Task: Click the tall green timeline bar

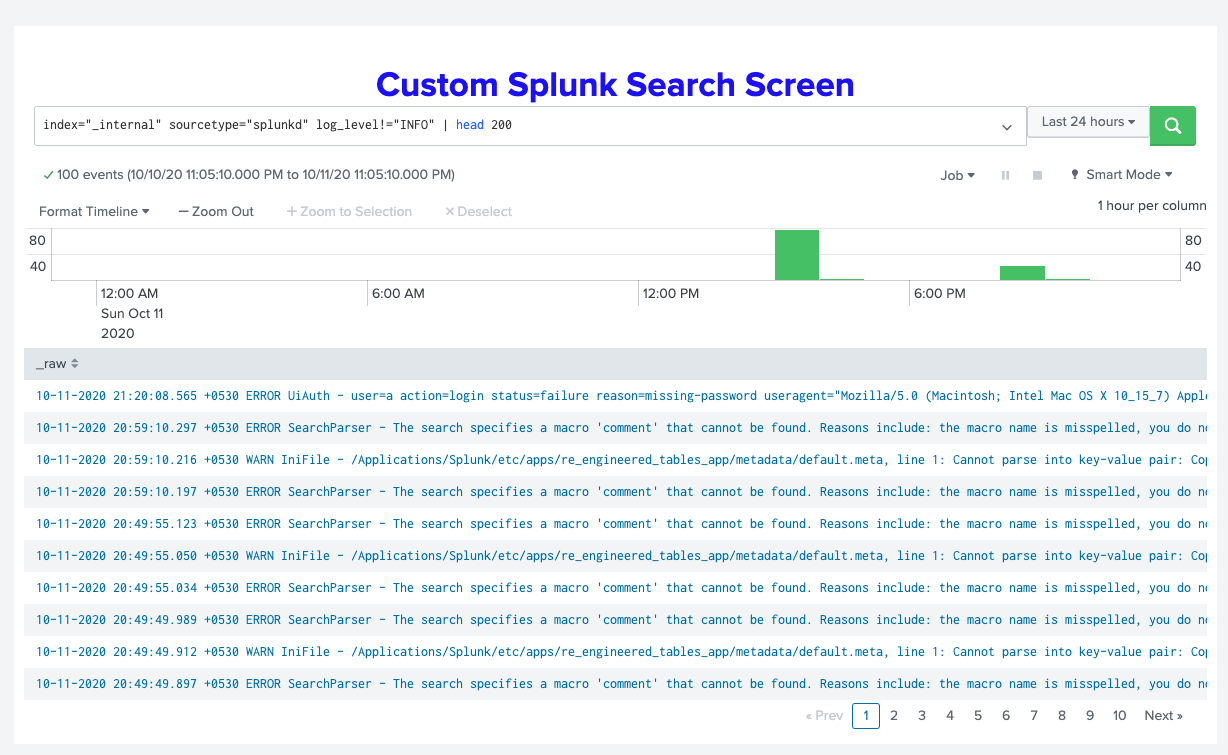Action: click(797, 255)
